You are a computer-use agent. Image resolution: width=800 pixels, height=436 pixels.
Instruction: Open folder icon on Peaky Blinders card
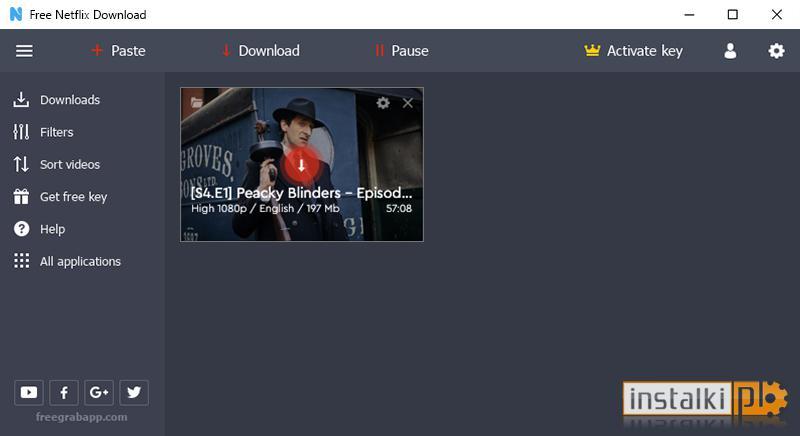pos(196,102)
